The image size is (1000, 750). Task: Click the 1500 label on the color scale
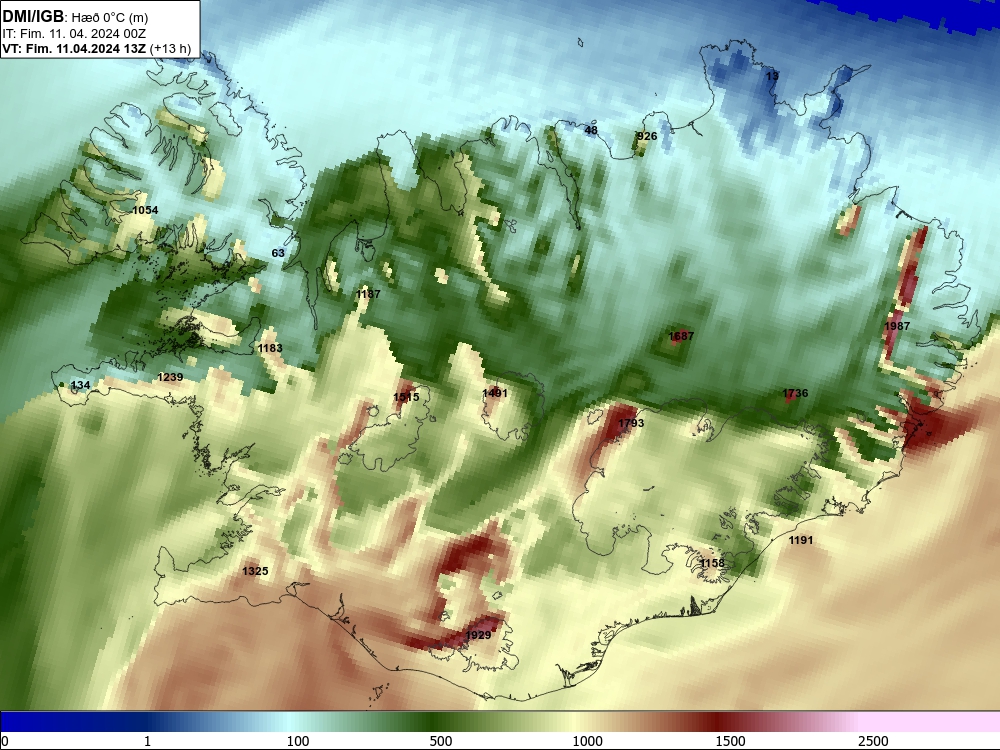[730, 741]
